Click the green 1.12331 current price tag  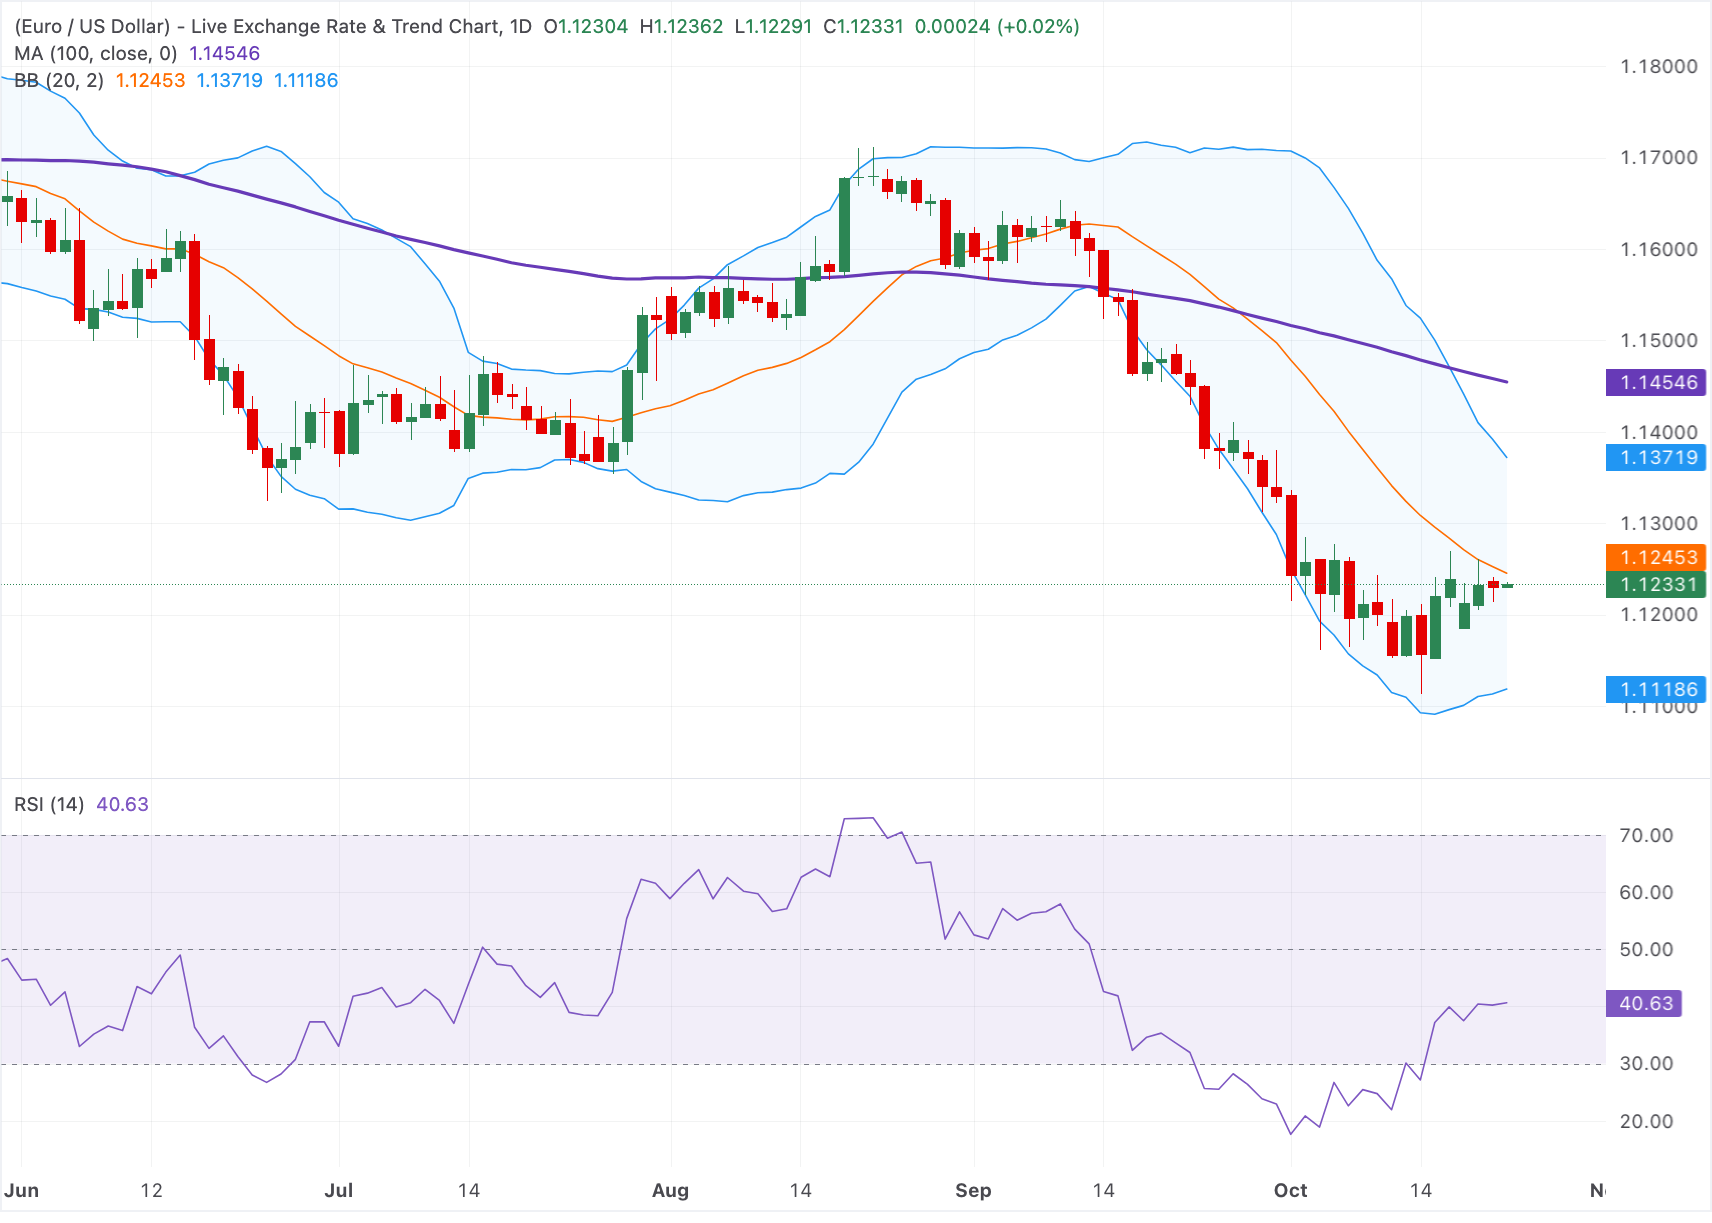click(1655, 585)
